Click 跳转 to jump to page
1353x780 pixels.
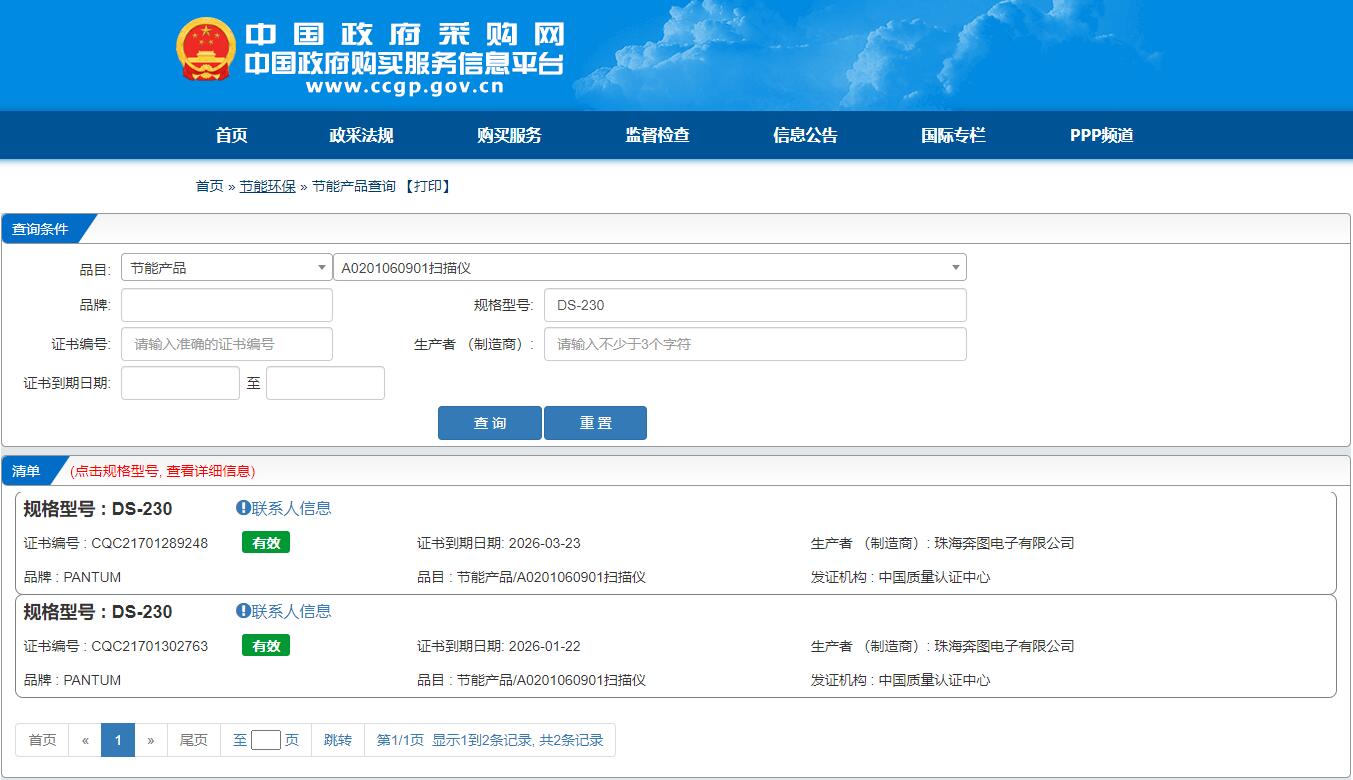(338, 741)
